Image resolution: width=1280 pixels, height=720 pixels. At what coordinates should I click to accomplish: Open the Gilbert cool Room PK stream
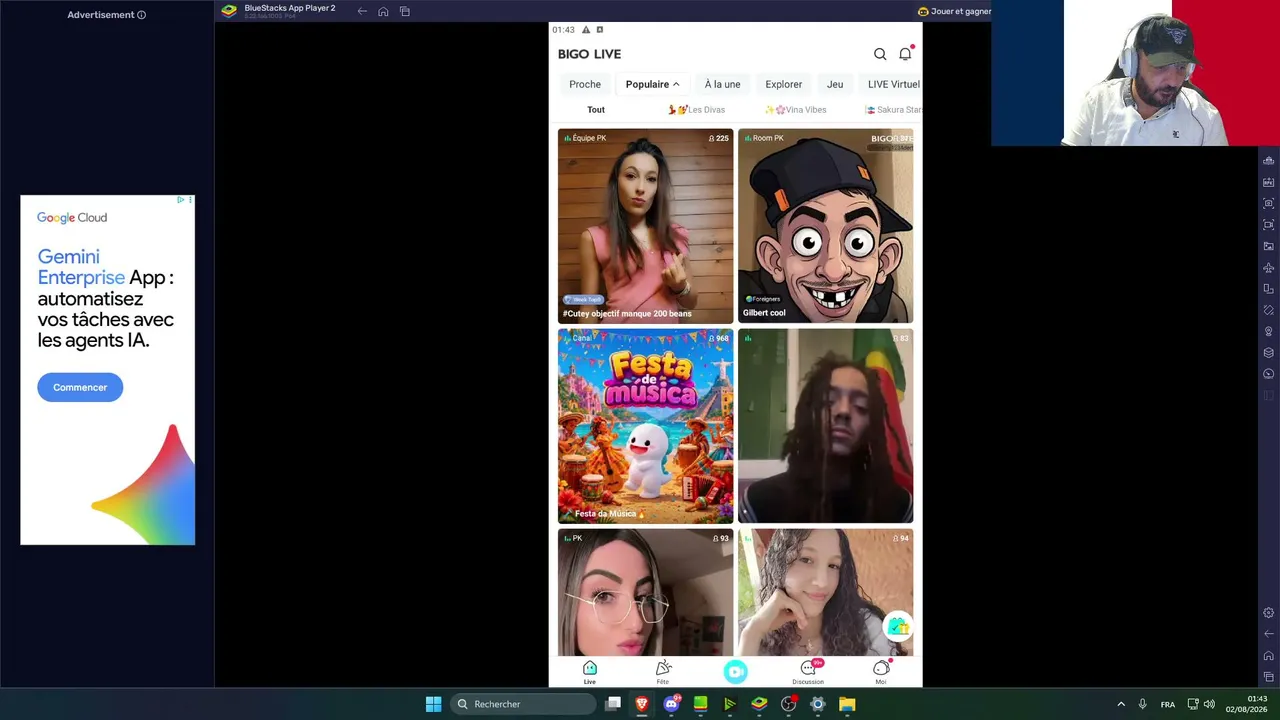825,226
